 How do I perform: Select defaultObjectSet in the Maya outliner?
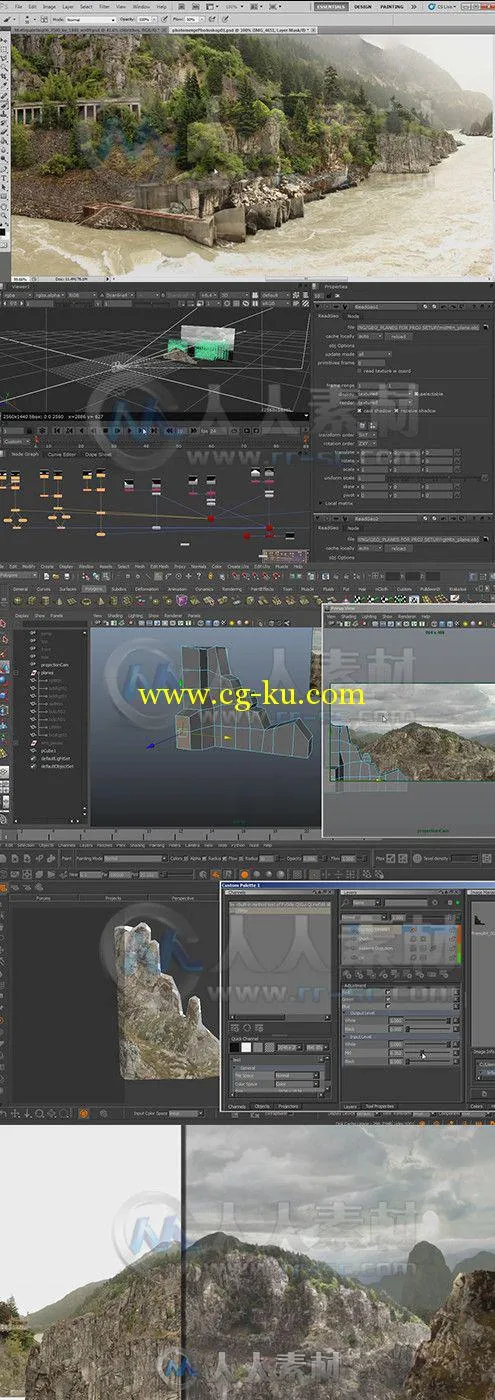[57, 766]
